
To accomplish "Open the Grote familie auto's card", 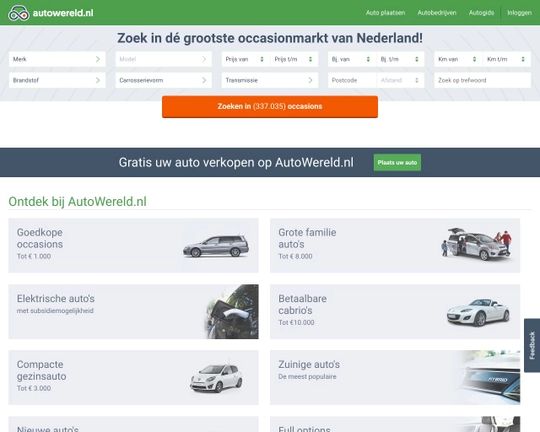I will 395,245.
